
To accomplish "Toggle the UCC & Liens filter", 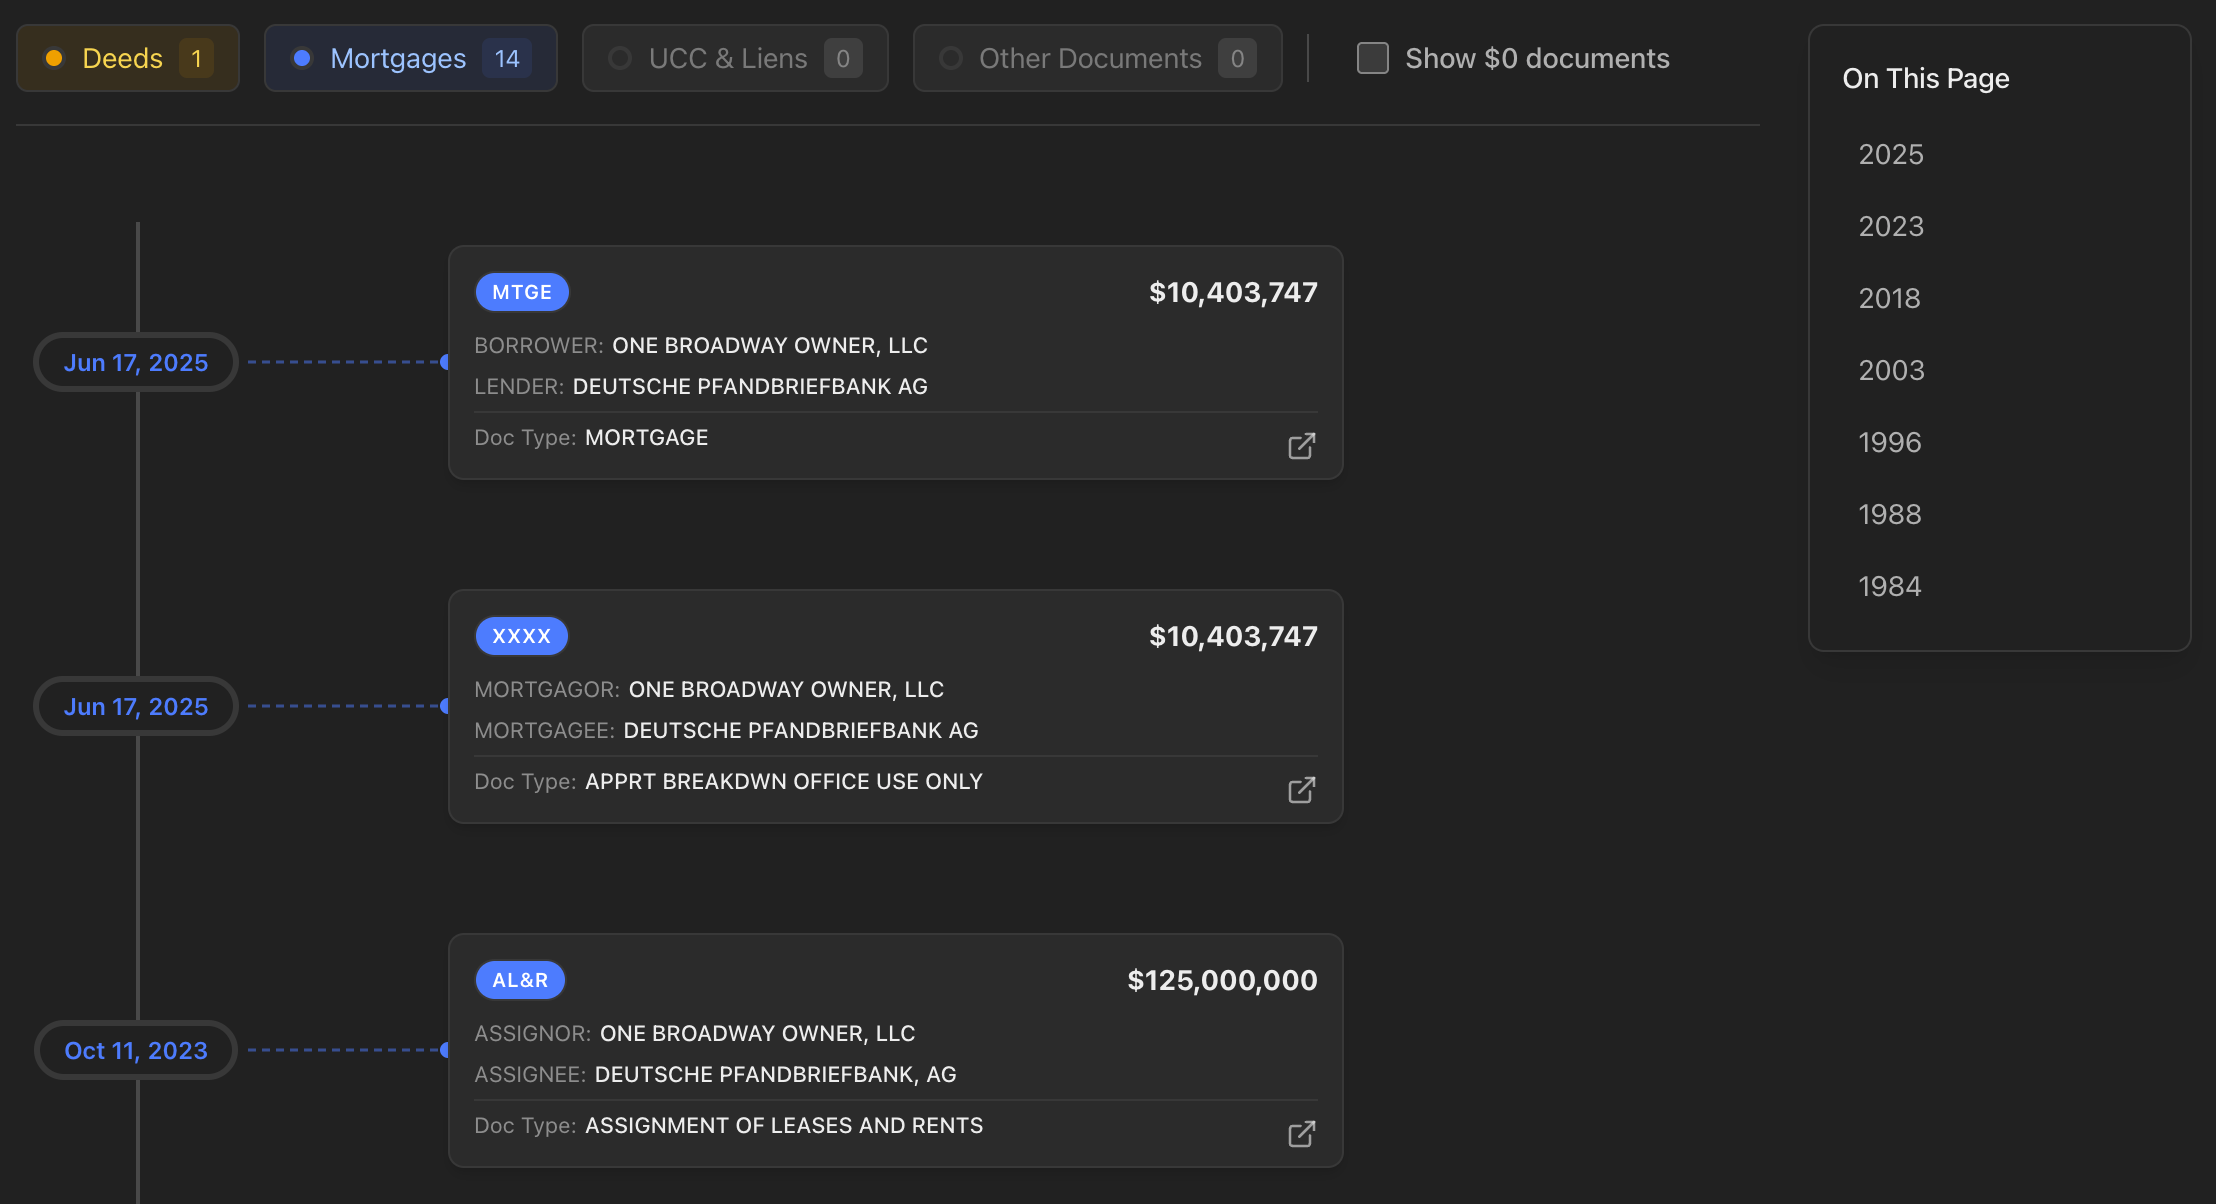I will tap(735, 58).
